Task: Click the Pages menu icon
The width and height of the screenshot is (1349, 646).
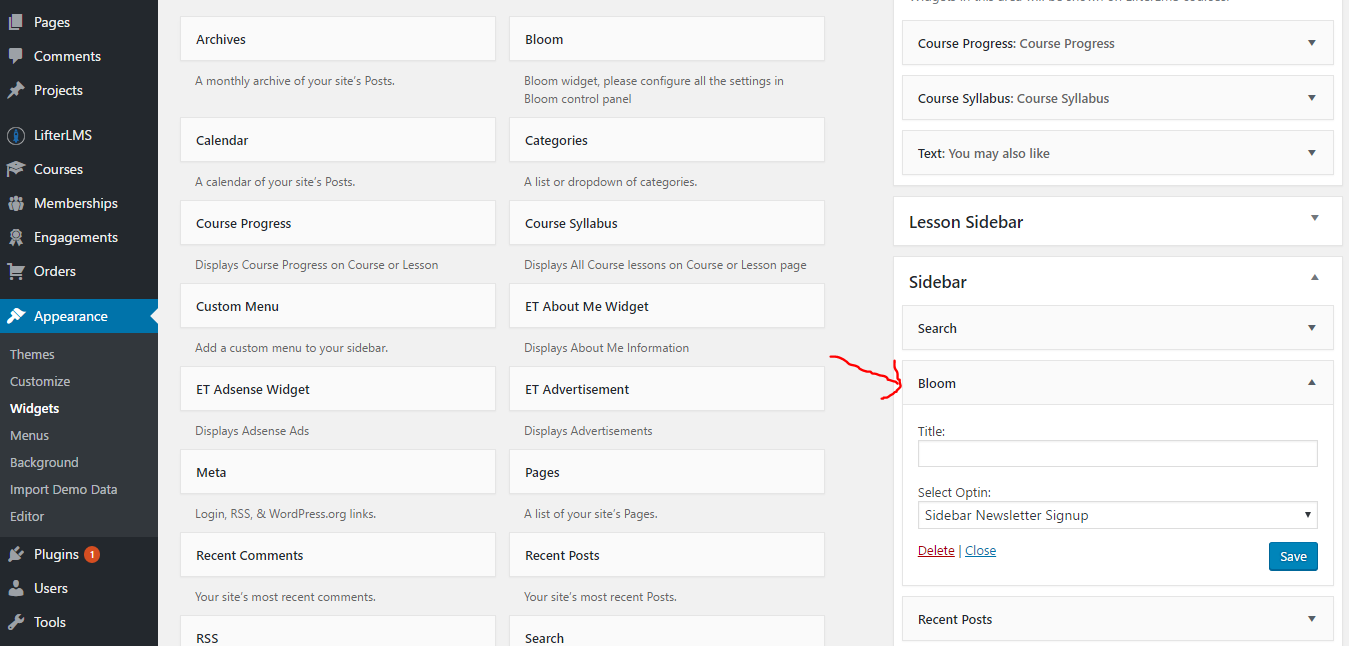Action: click(16, 22)
